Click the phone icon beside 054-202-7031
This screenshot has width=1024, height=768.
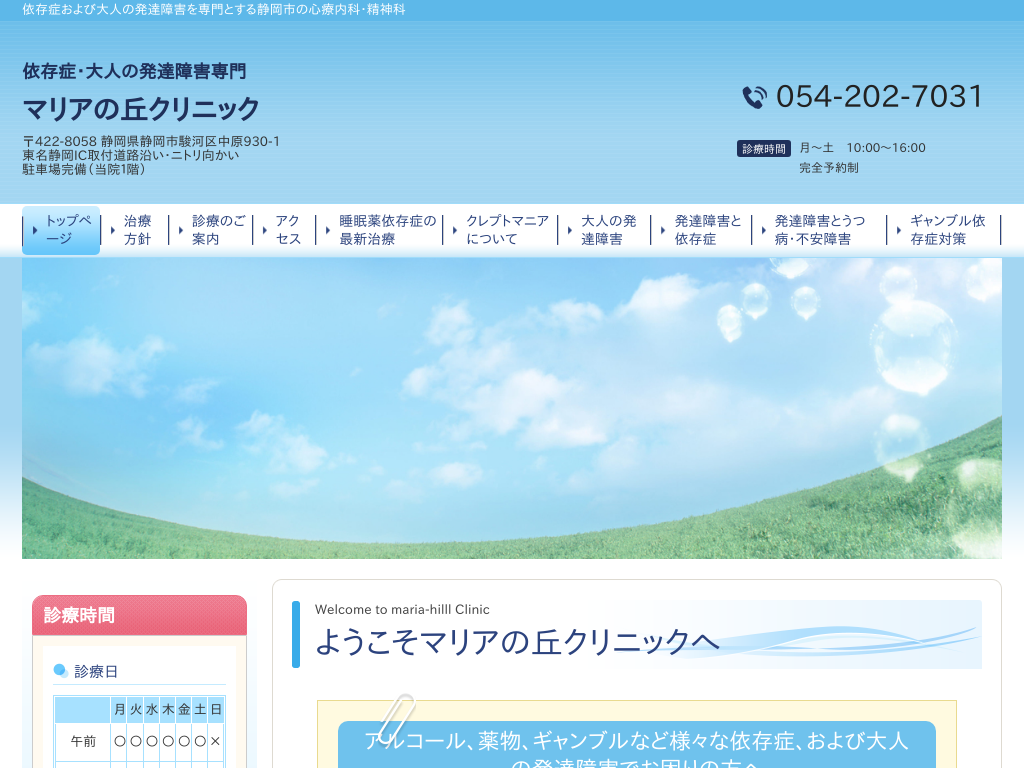coord(754,97)
